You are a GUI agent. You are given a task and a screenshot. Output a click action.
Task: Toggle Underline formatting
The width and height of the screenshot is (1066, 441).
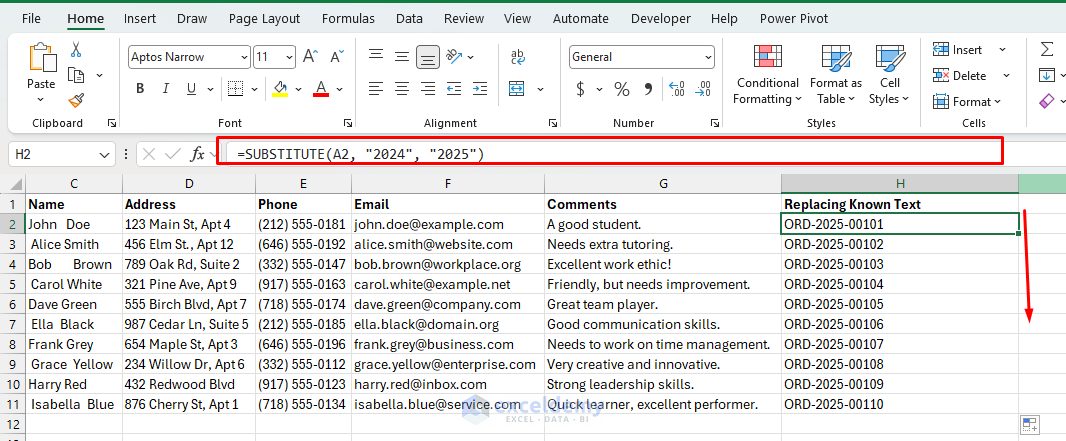tap(191, 88)
